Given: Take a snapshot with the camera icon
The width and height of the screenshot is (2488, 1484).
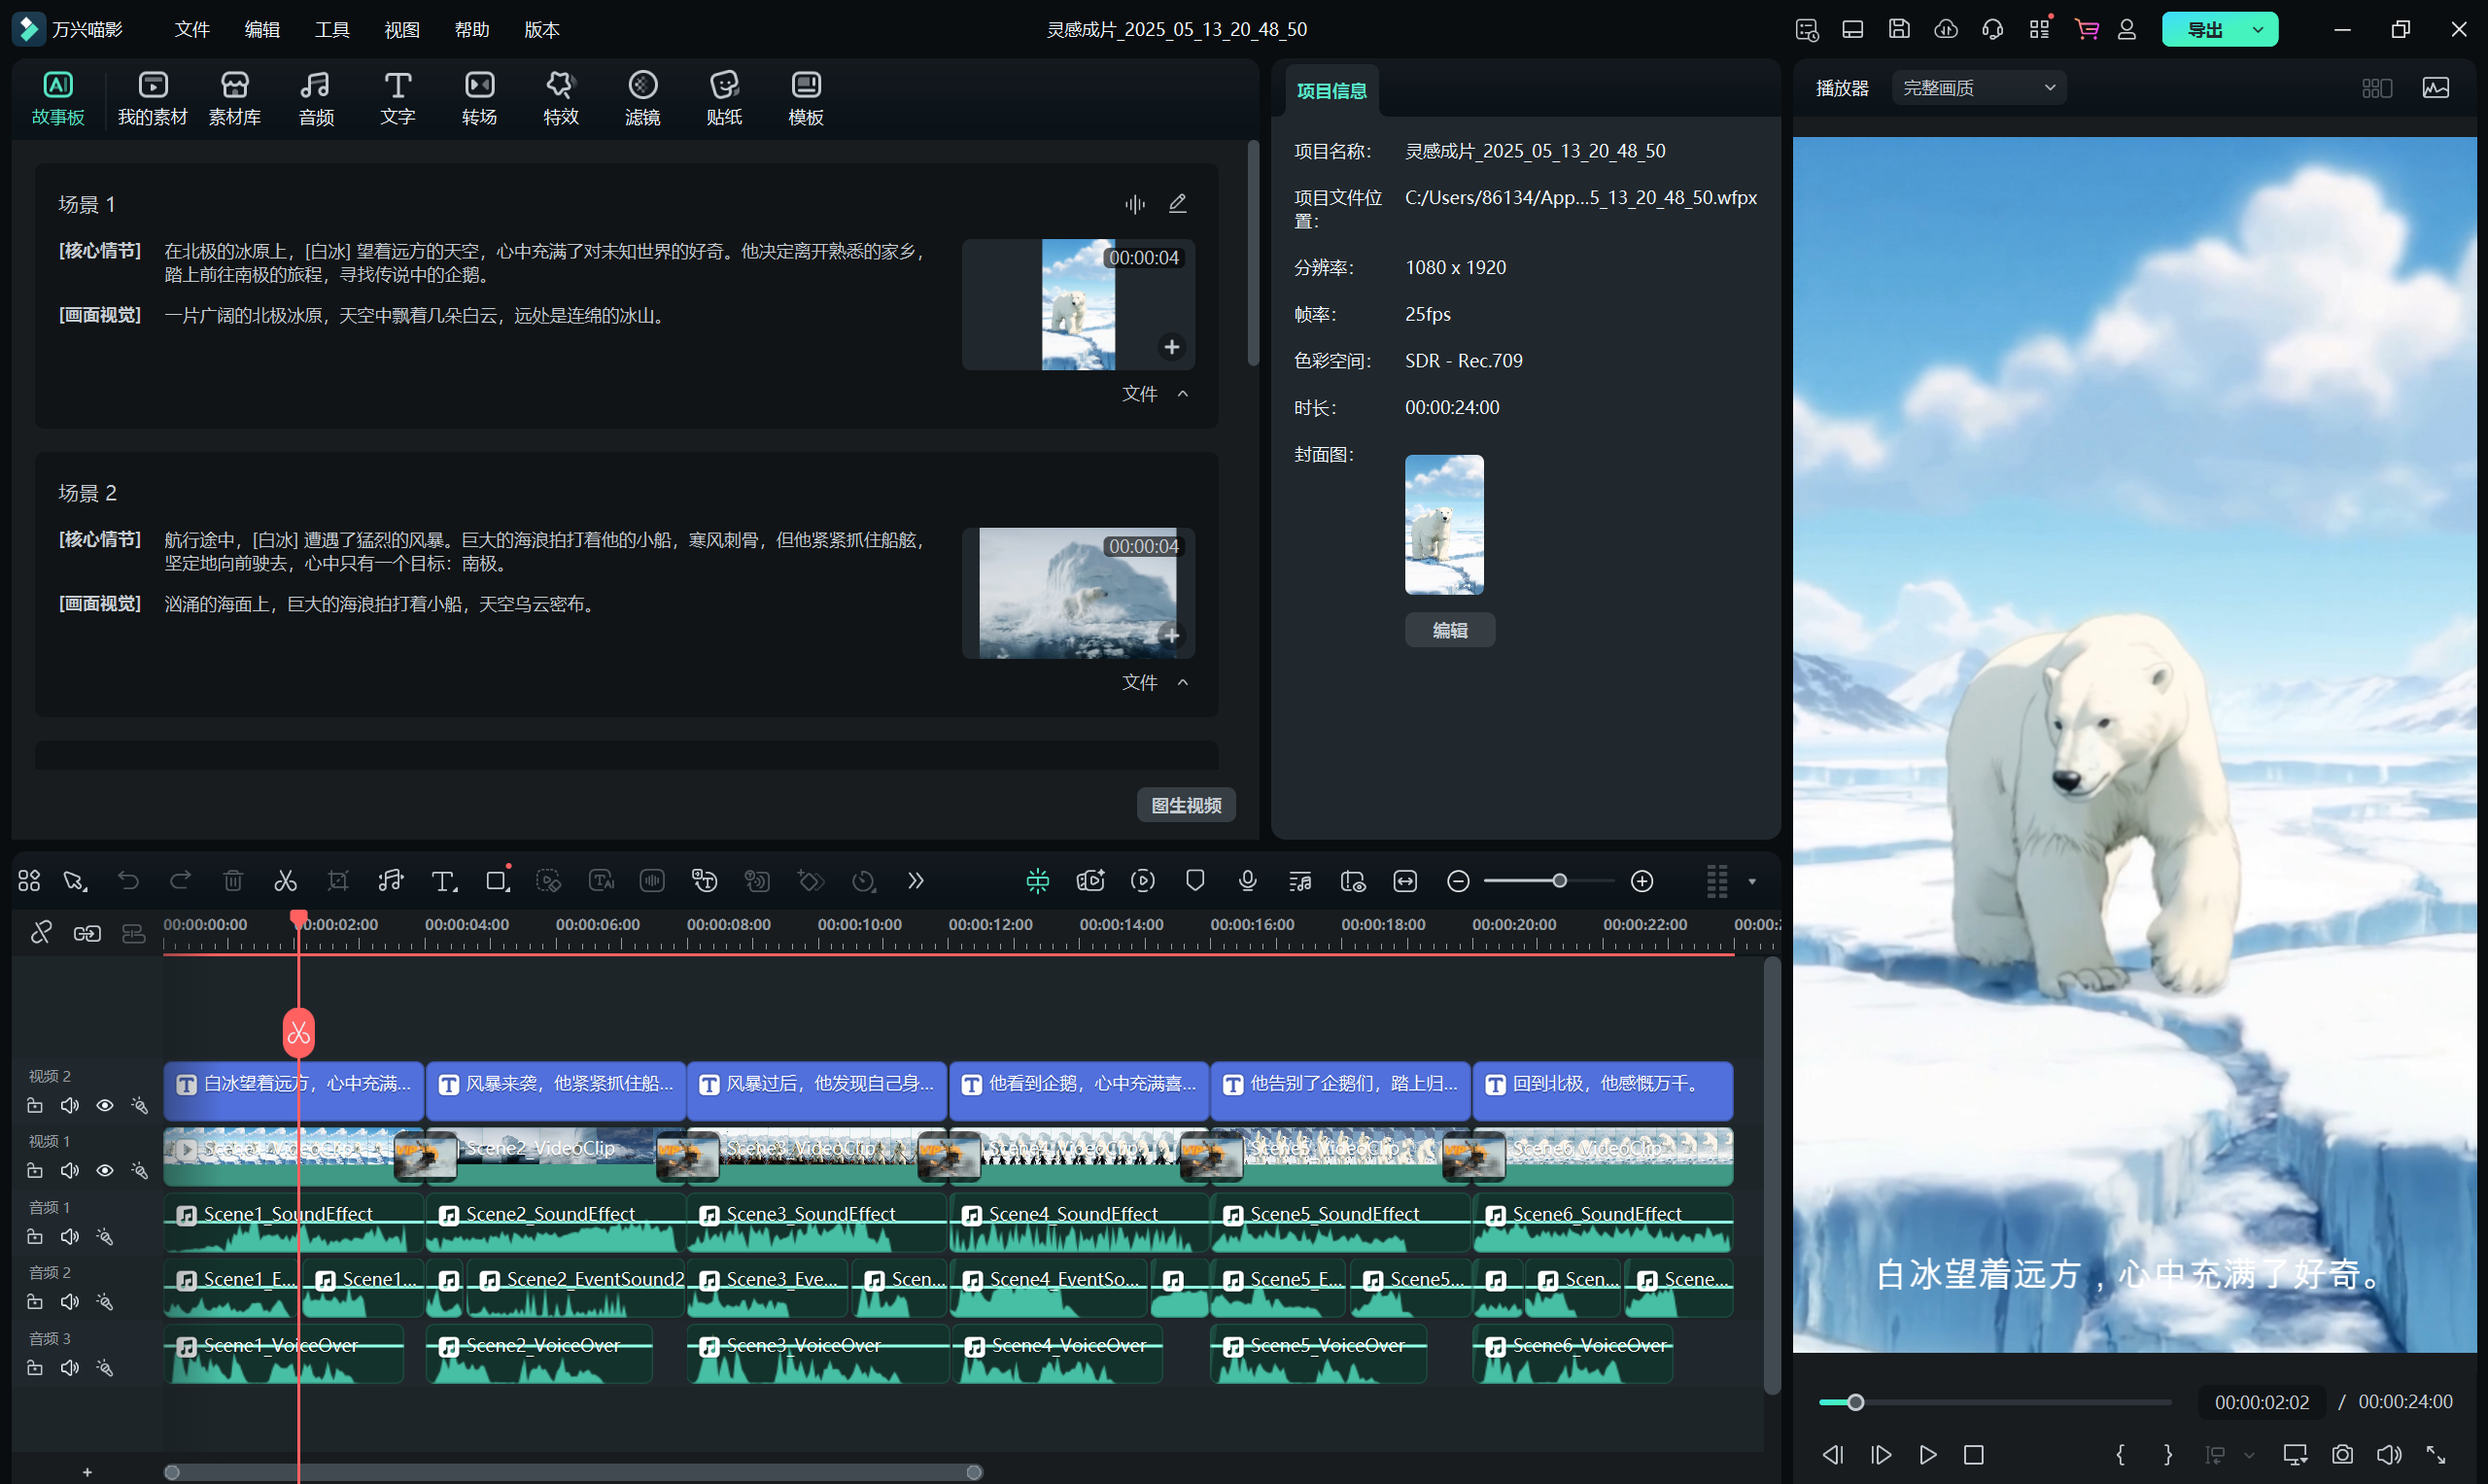Looking at the screenshot, I should [x=2342, y=1454].
